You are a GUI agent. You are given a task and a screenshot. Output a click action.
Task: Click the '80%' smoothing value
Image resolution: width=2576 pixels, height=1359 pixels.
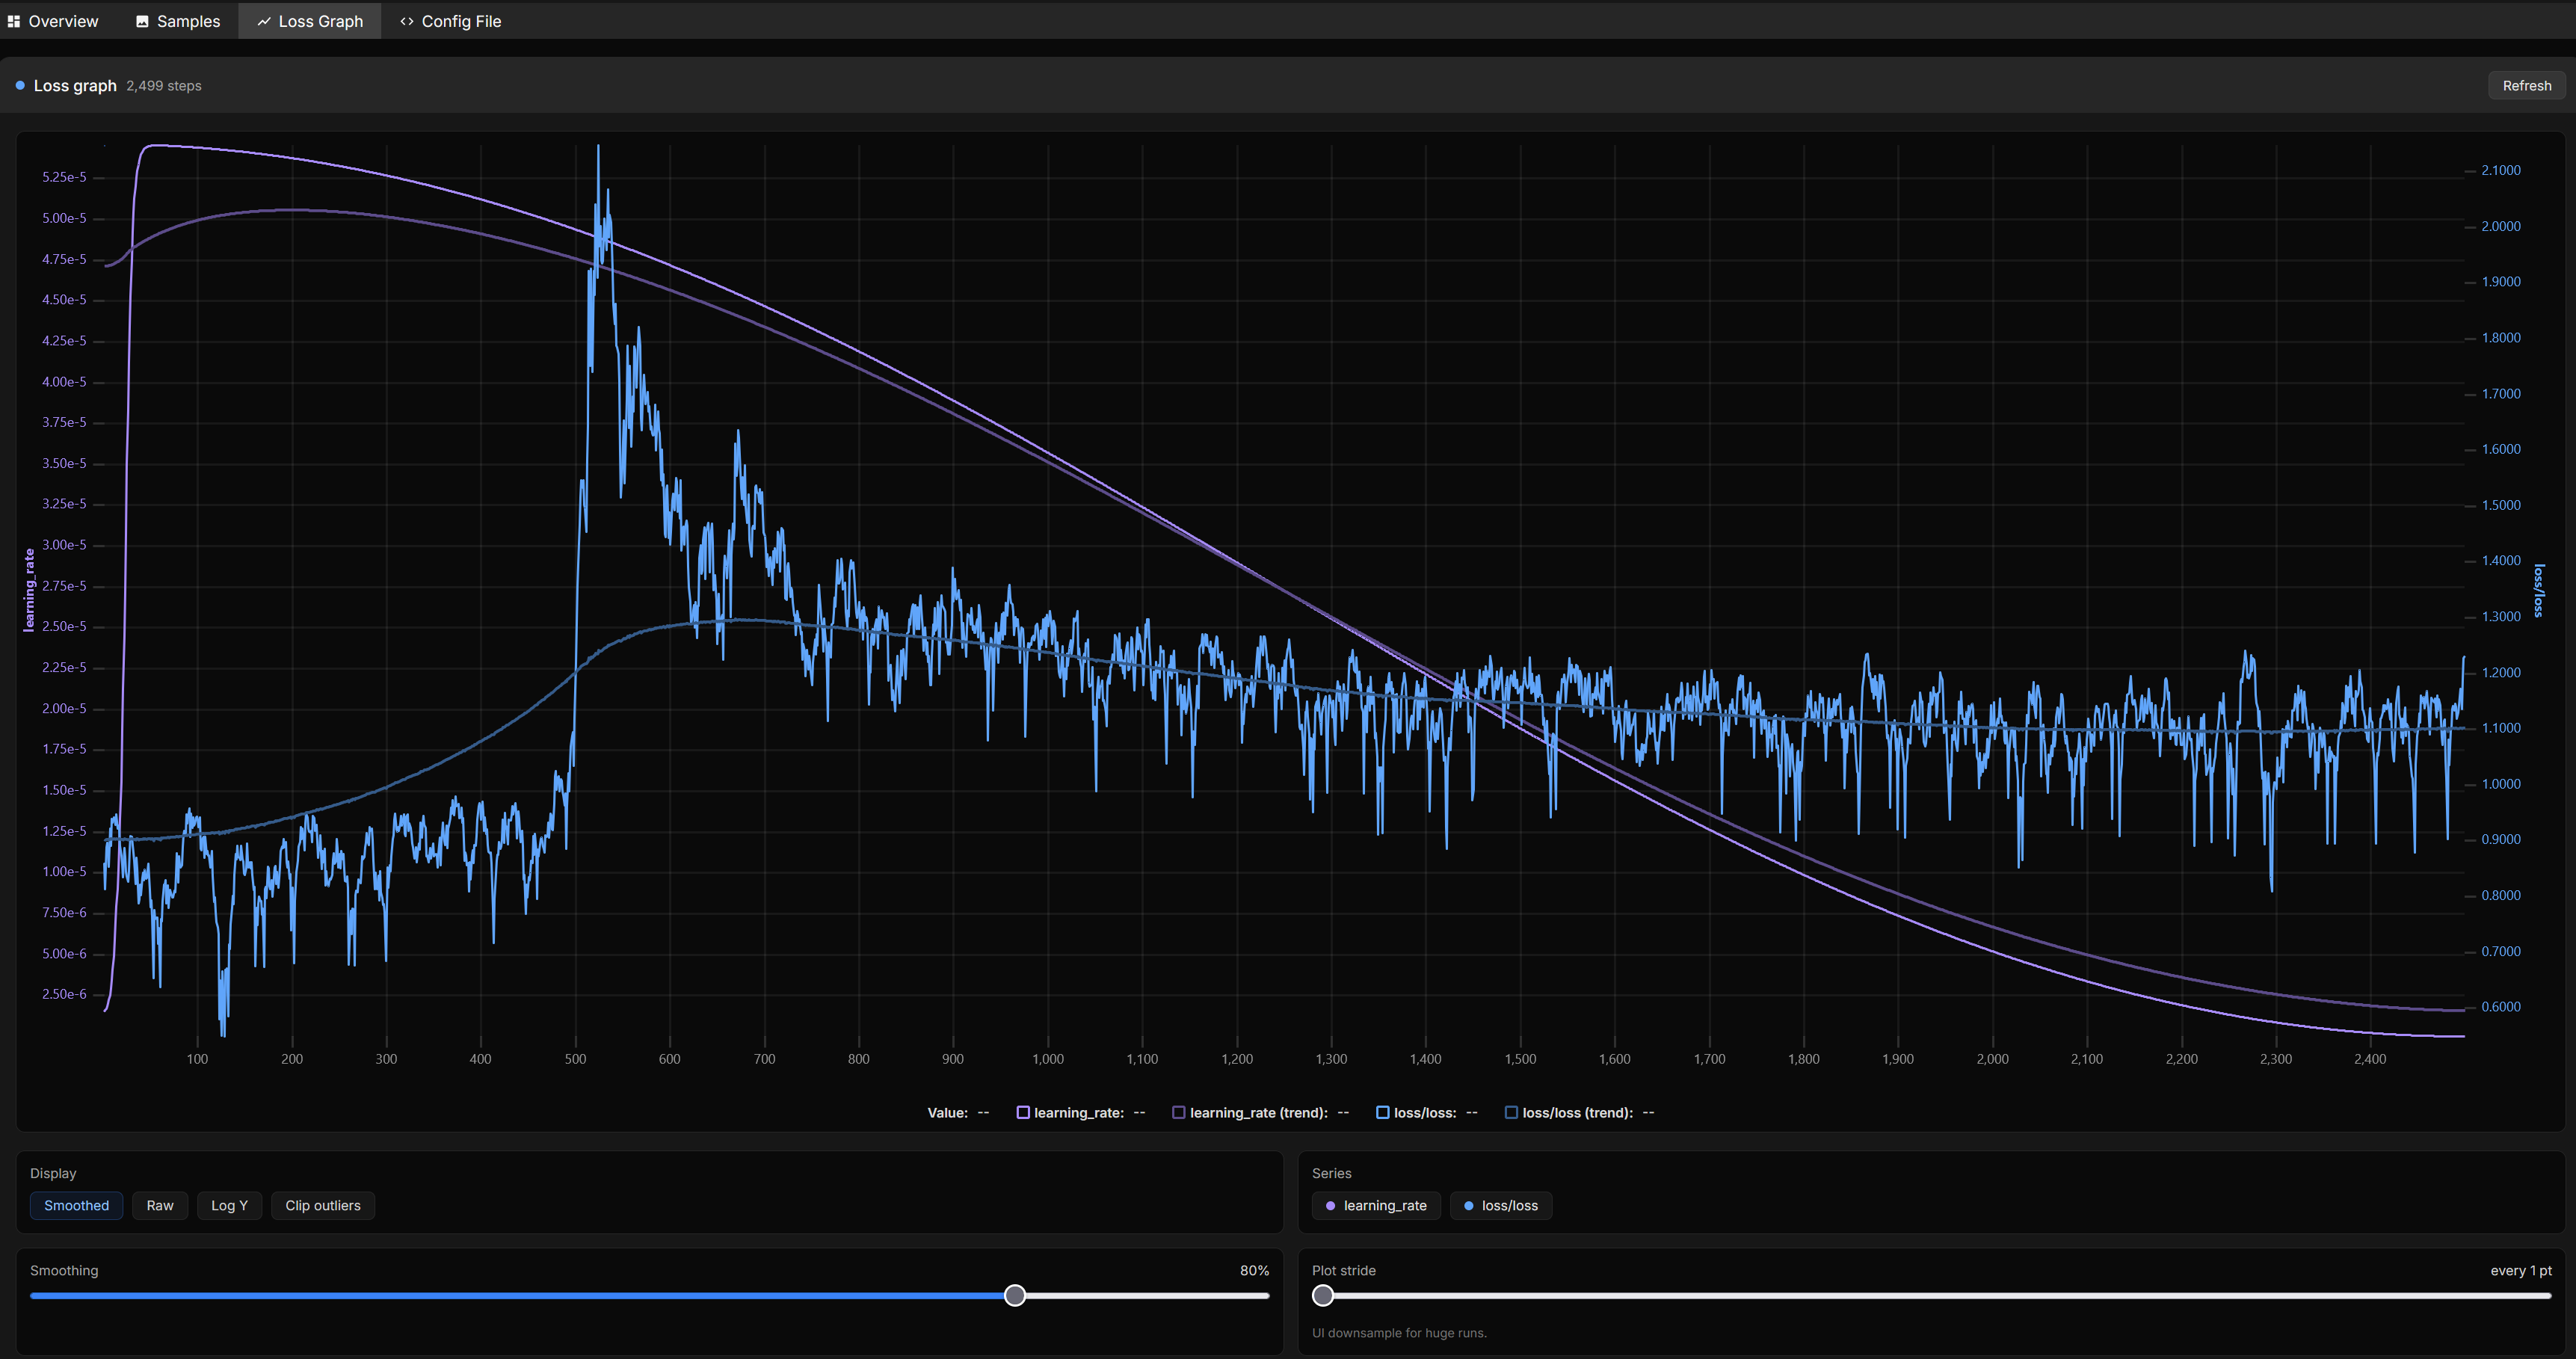[1254, 1271]
